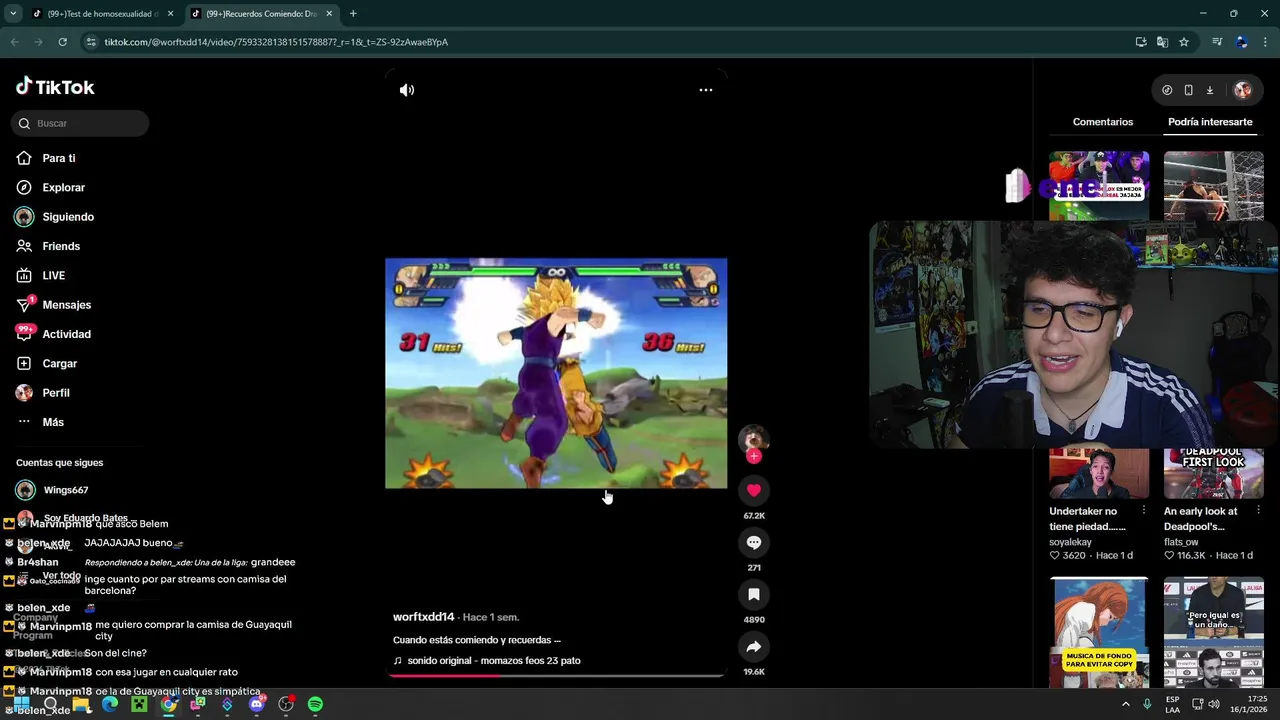
Task: Click the TikTok logo
Action: tap(55, 87)
